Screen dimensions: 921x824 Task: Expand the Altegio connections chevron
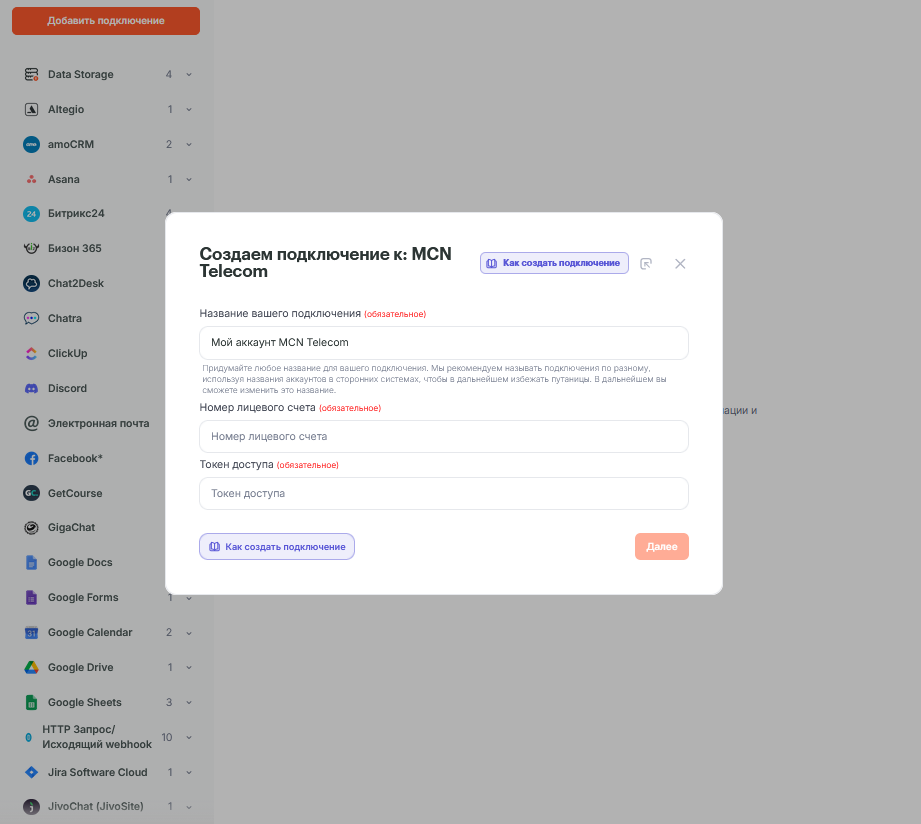tap(189, 110)
